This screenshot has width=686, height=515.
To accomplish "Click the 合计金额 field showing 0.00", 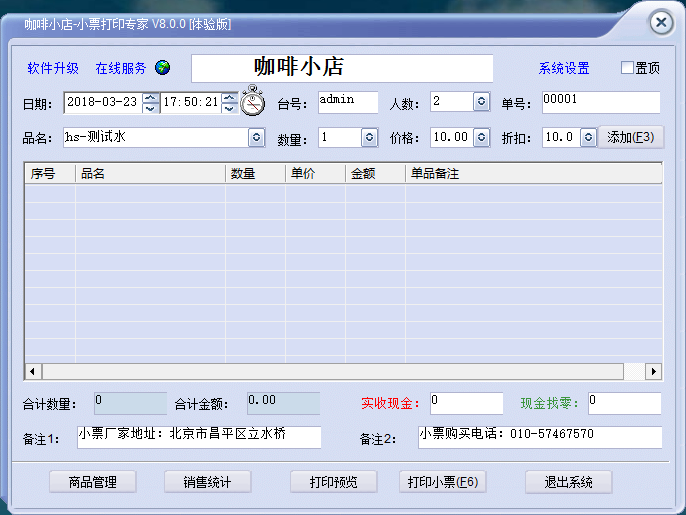I will click(x=284, y=403).
